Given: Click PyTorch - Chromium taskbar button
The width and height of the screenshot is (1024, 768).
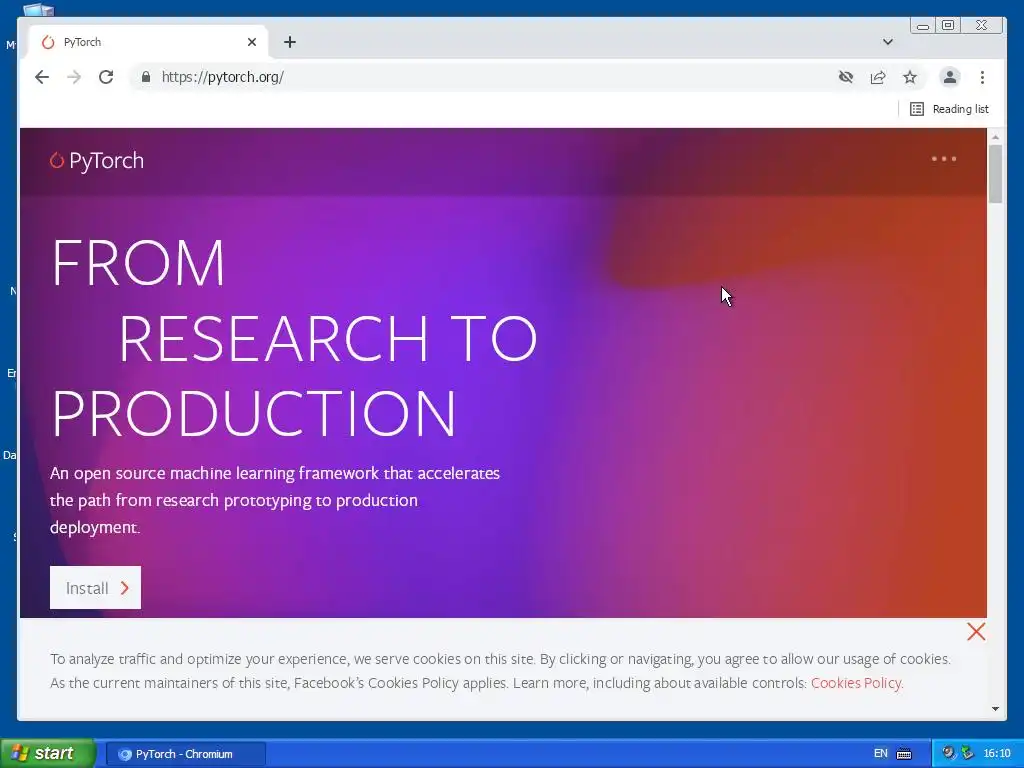Looking at the screenshot, I should (x=185, y=754).
